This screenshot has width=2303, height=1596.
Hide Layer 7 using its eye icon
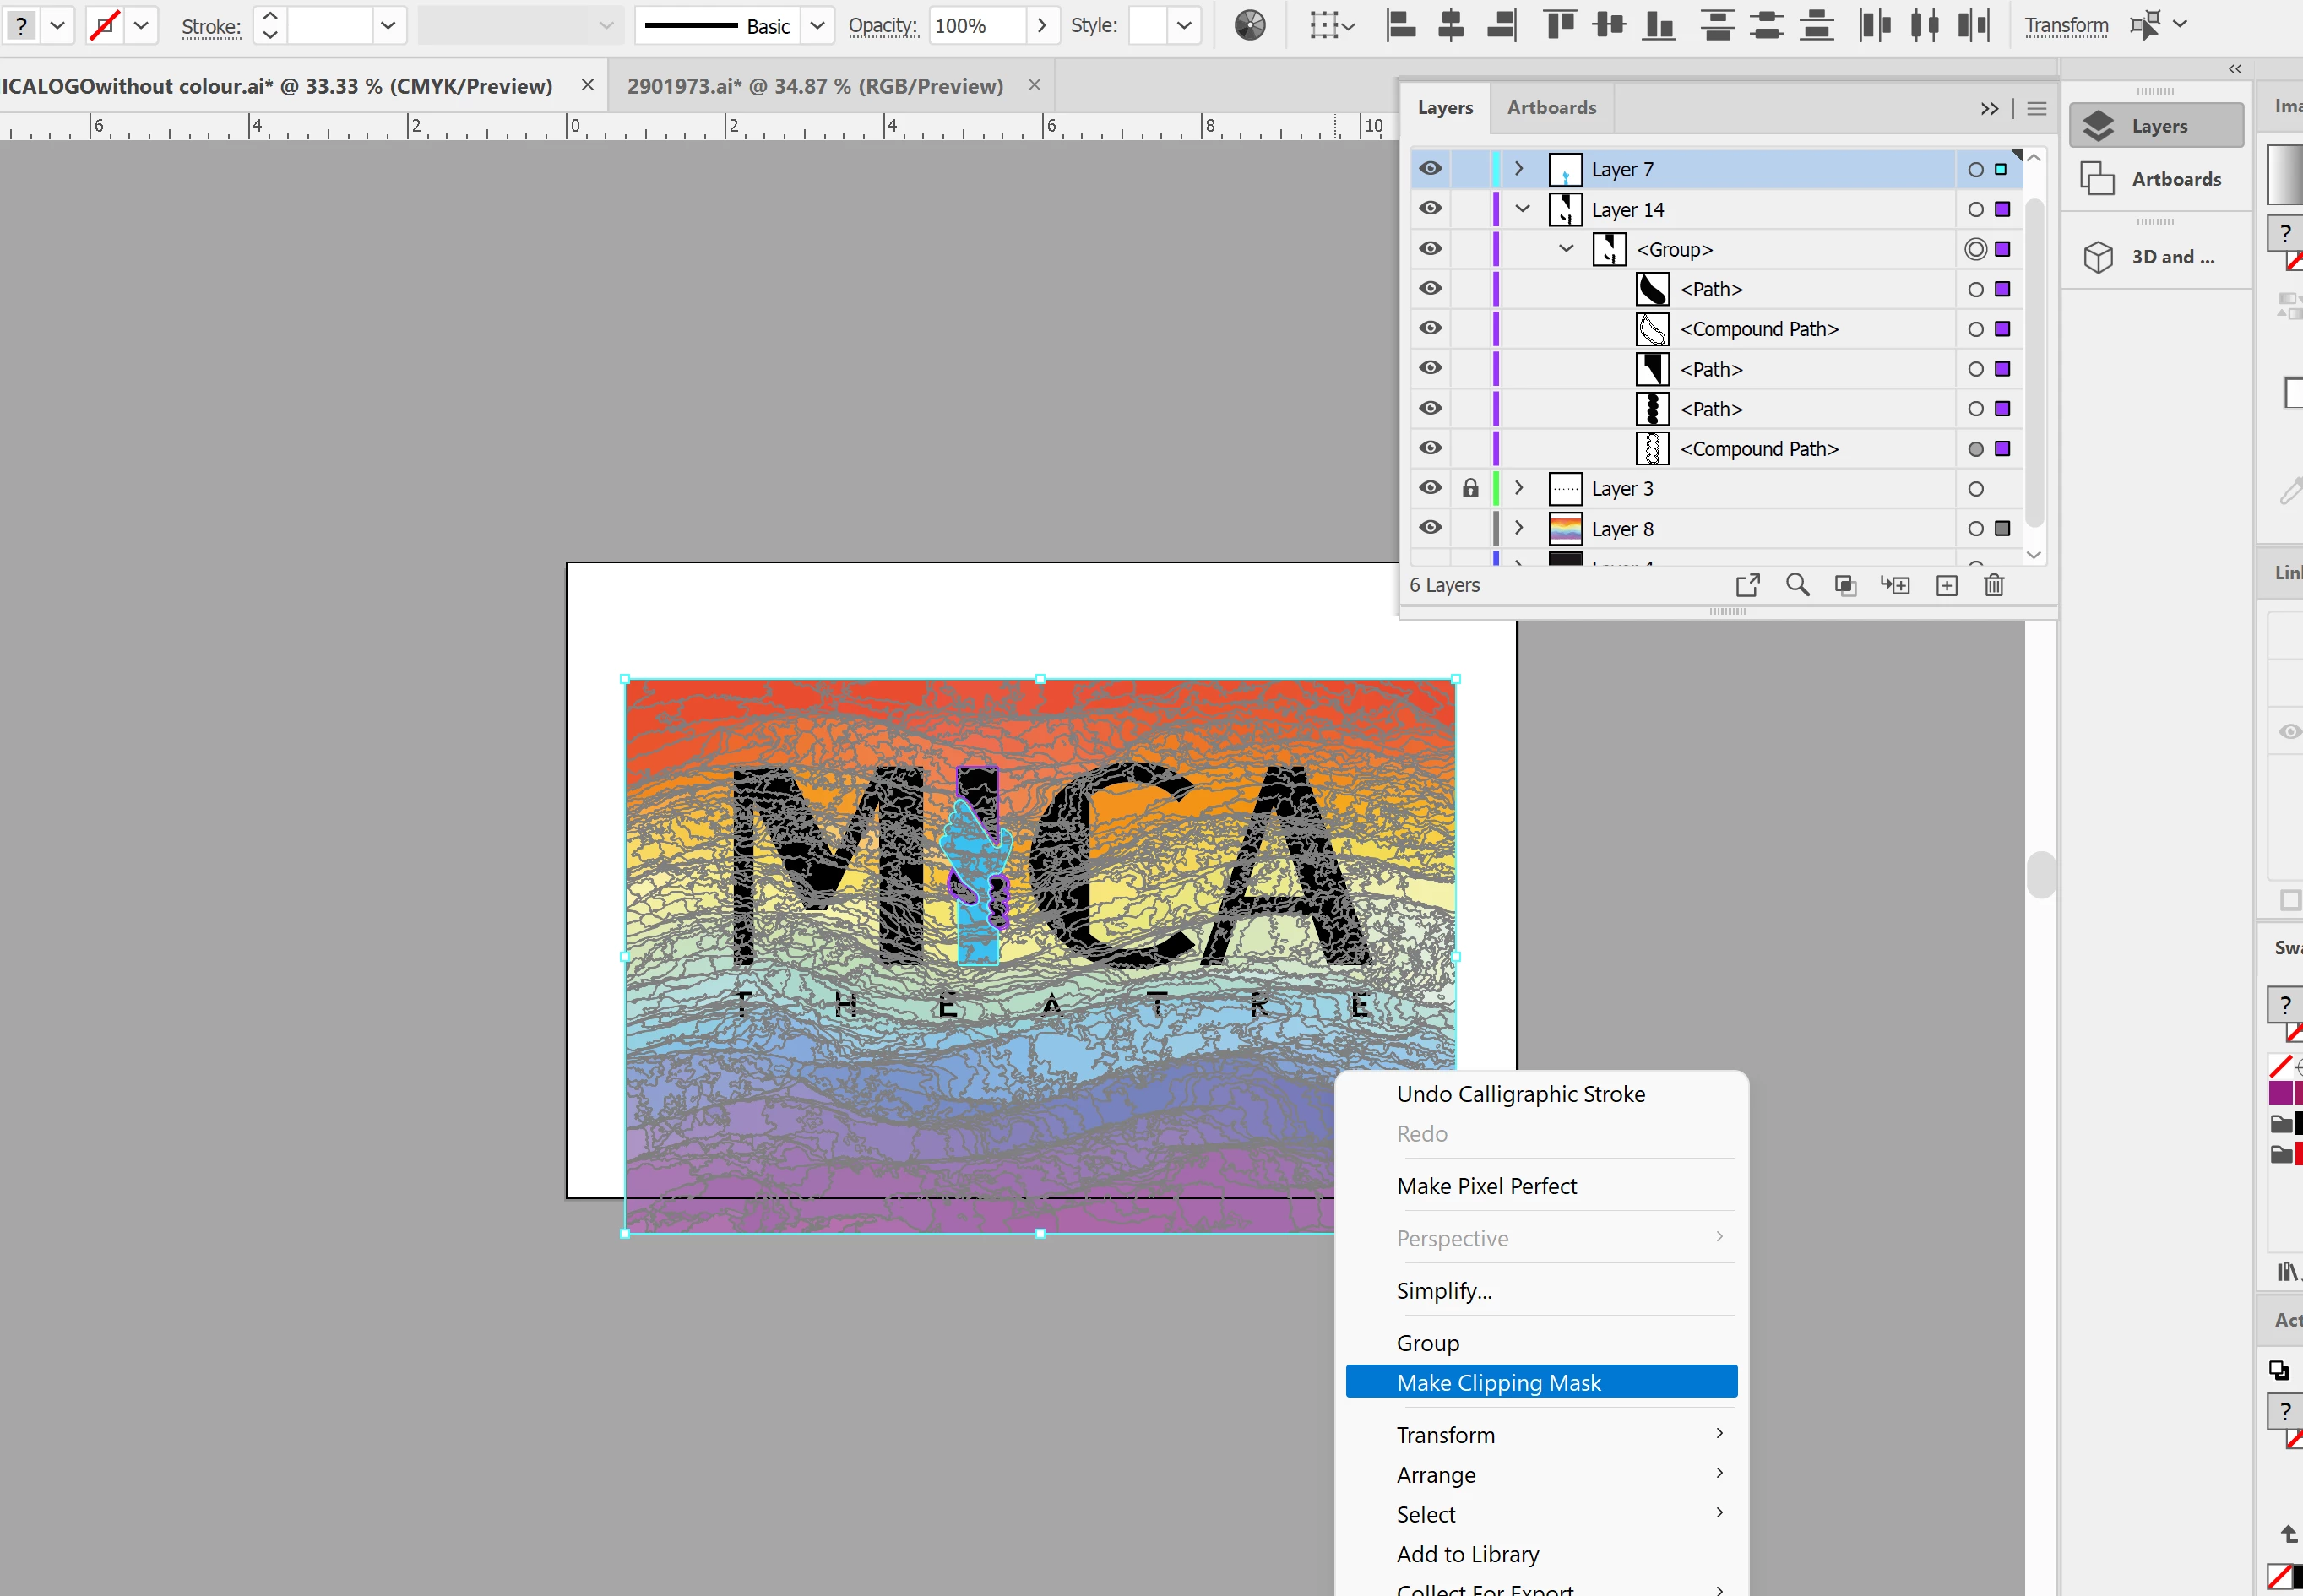1431,169
